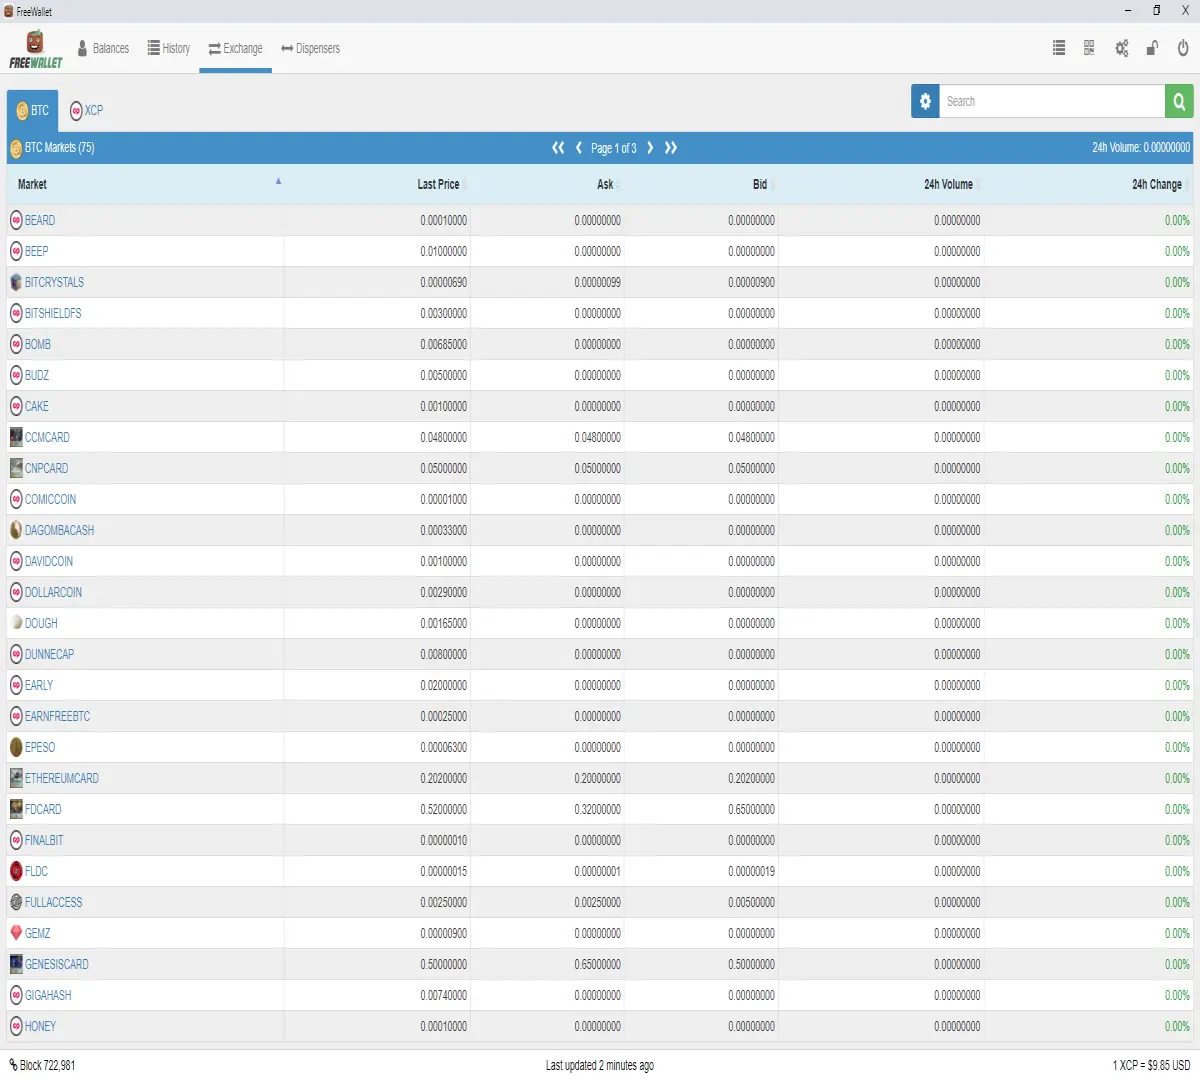Switch to the BTC markets tab

[x=32, y=110]
